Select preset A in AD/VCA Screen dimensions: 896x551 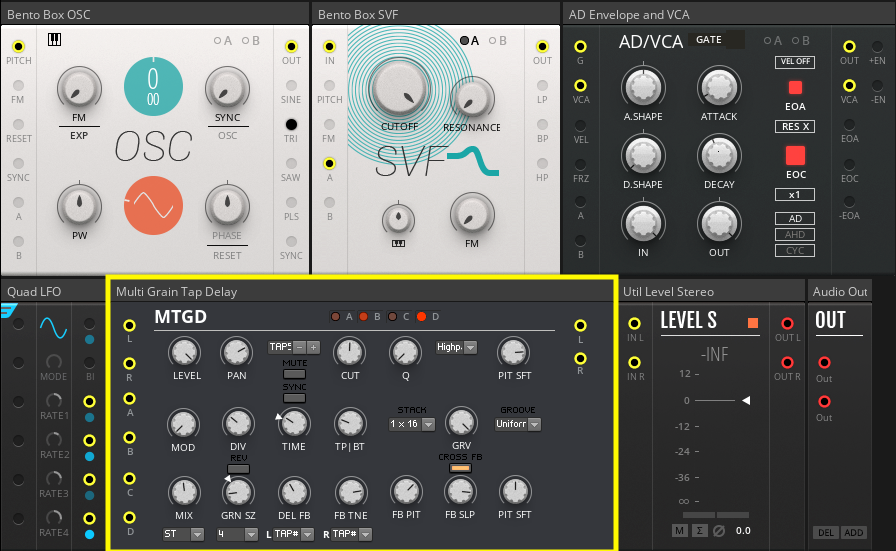767,41
